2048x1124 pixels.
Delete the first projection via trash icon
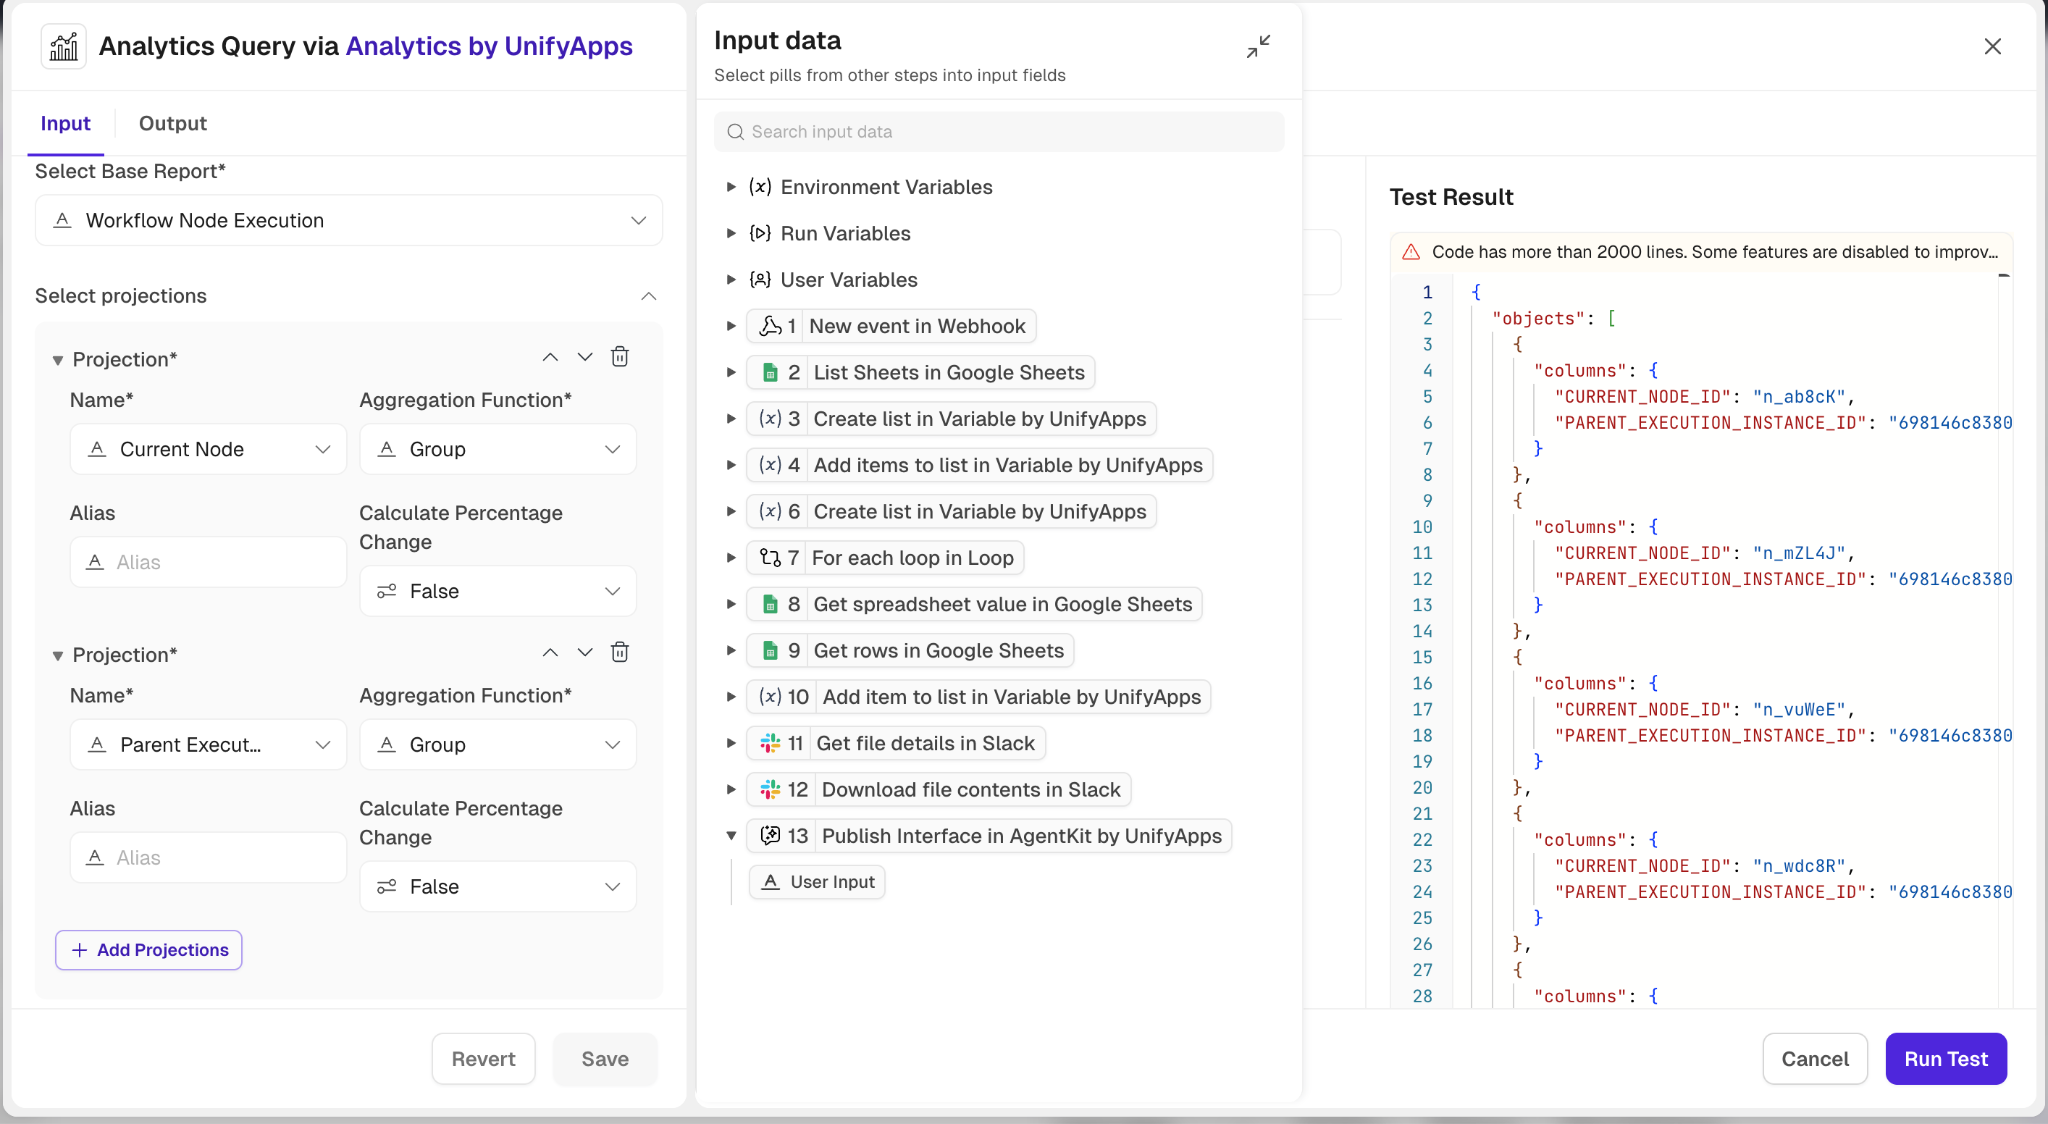click(620, 357)
